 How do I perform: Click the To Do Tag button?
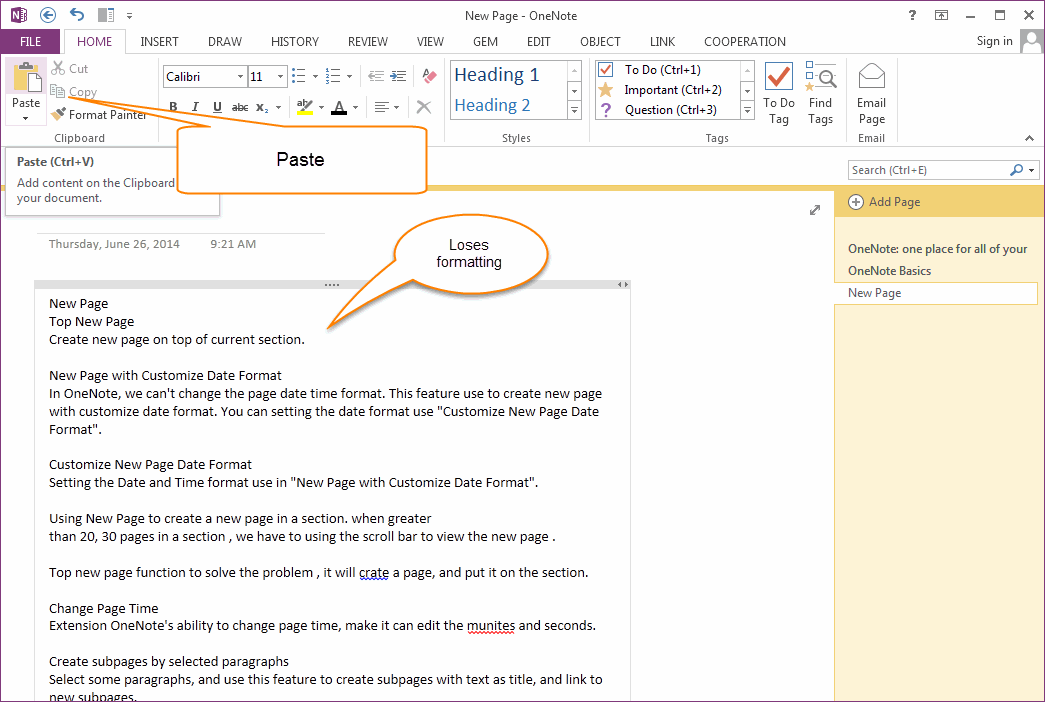click(778, 93)
